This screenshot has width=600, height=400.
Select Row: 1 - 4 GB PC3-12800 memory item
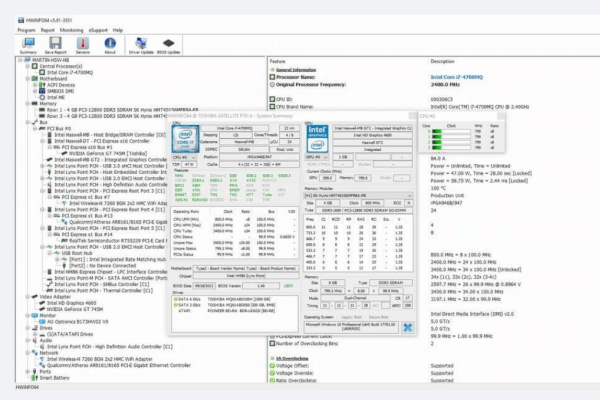(122, 109)
